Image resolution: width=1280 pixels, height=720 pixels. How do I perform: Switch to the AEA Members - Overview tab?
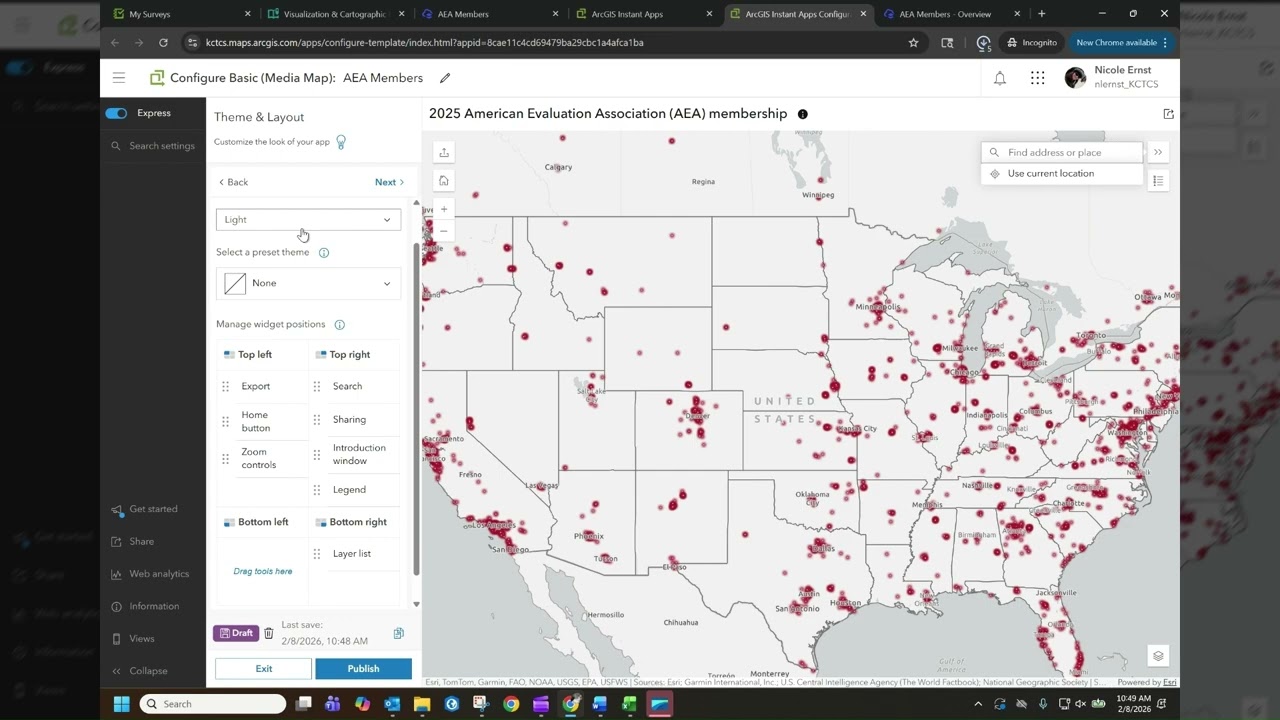(950, 14)
